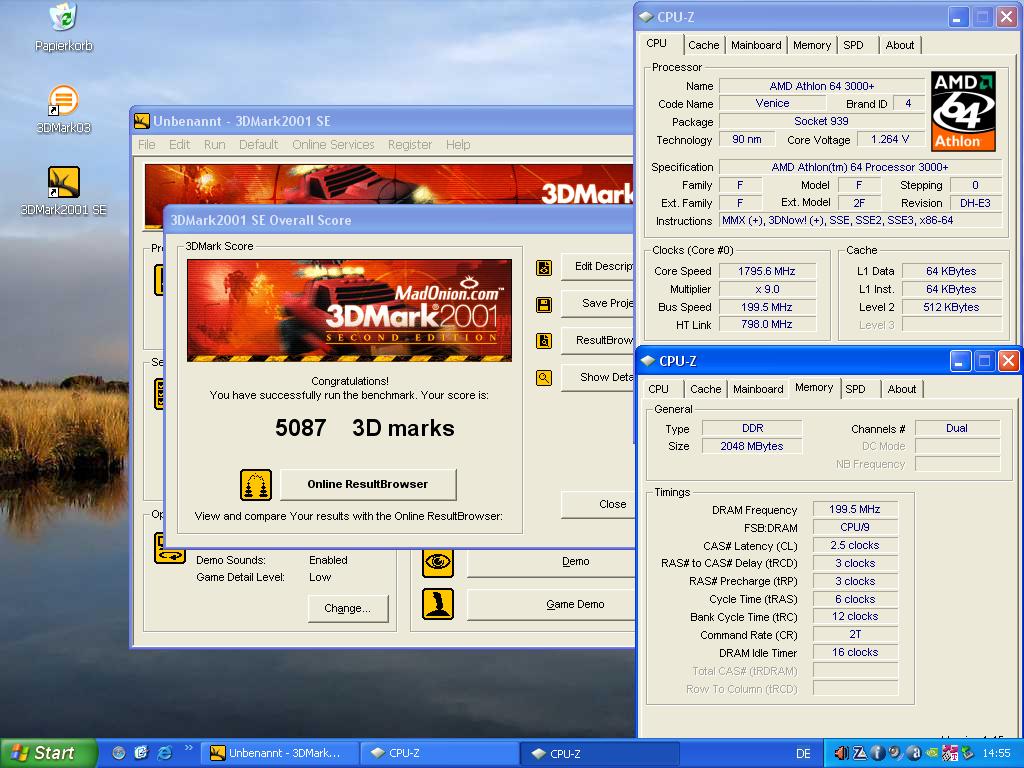The height and width of the screenshot is (768, 1024).
Task: Open the Register menu in 3DMark2001
Action: click(x=409, y=145)
